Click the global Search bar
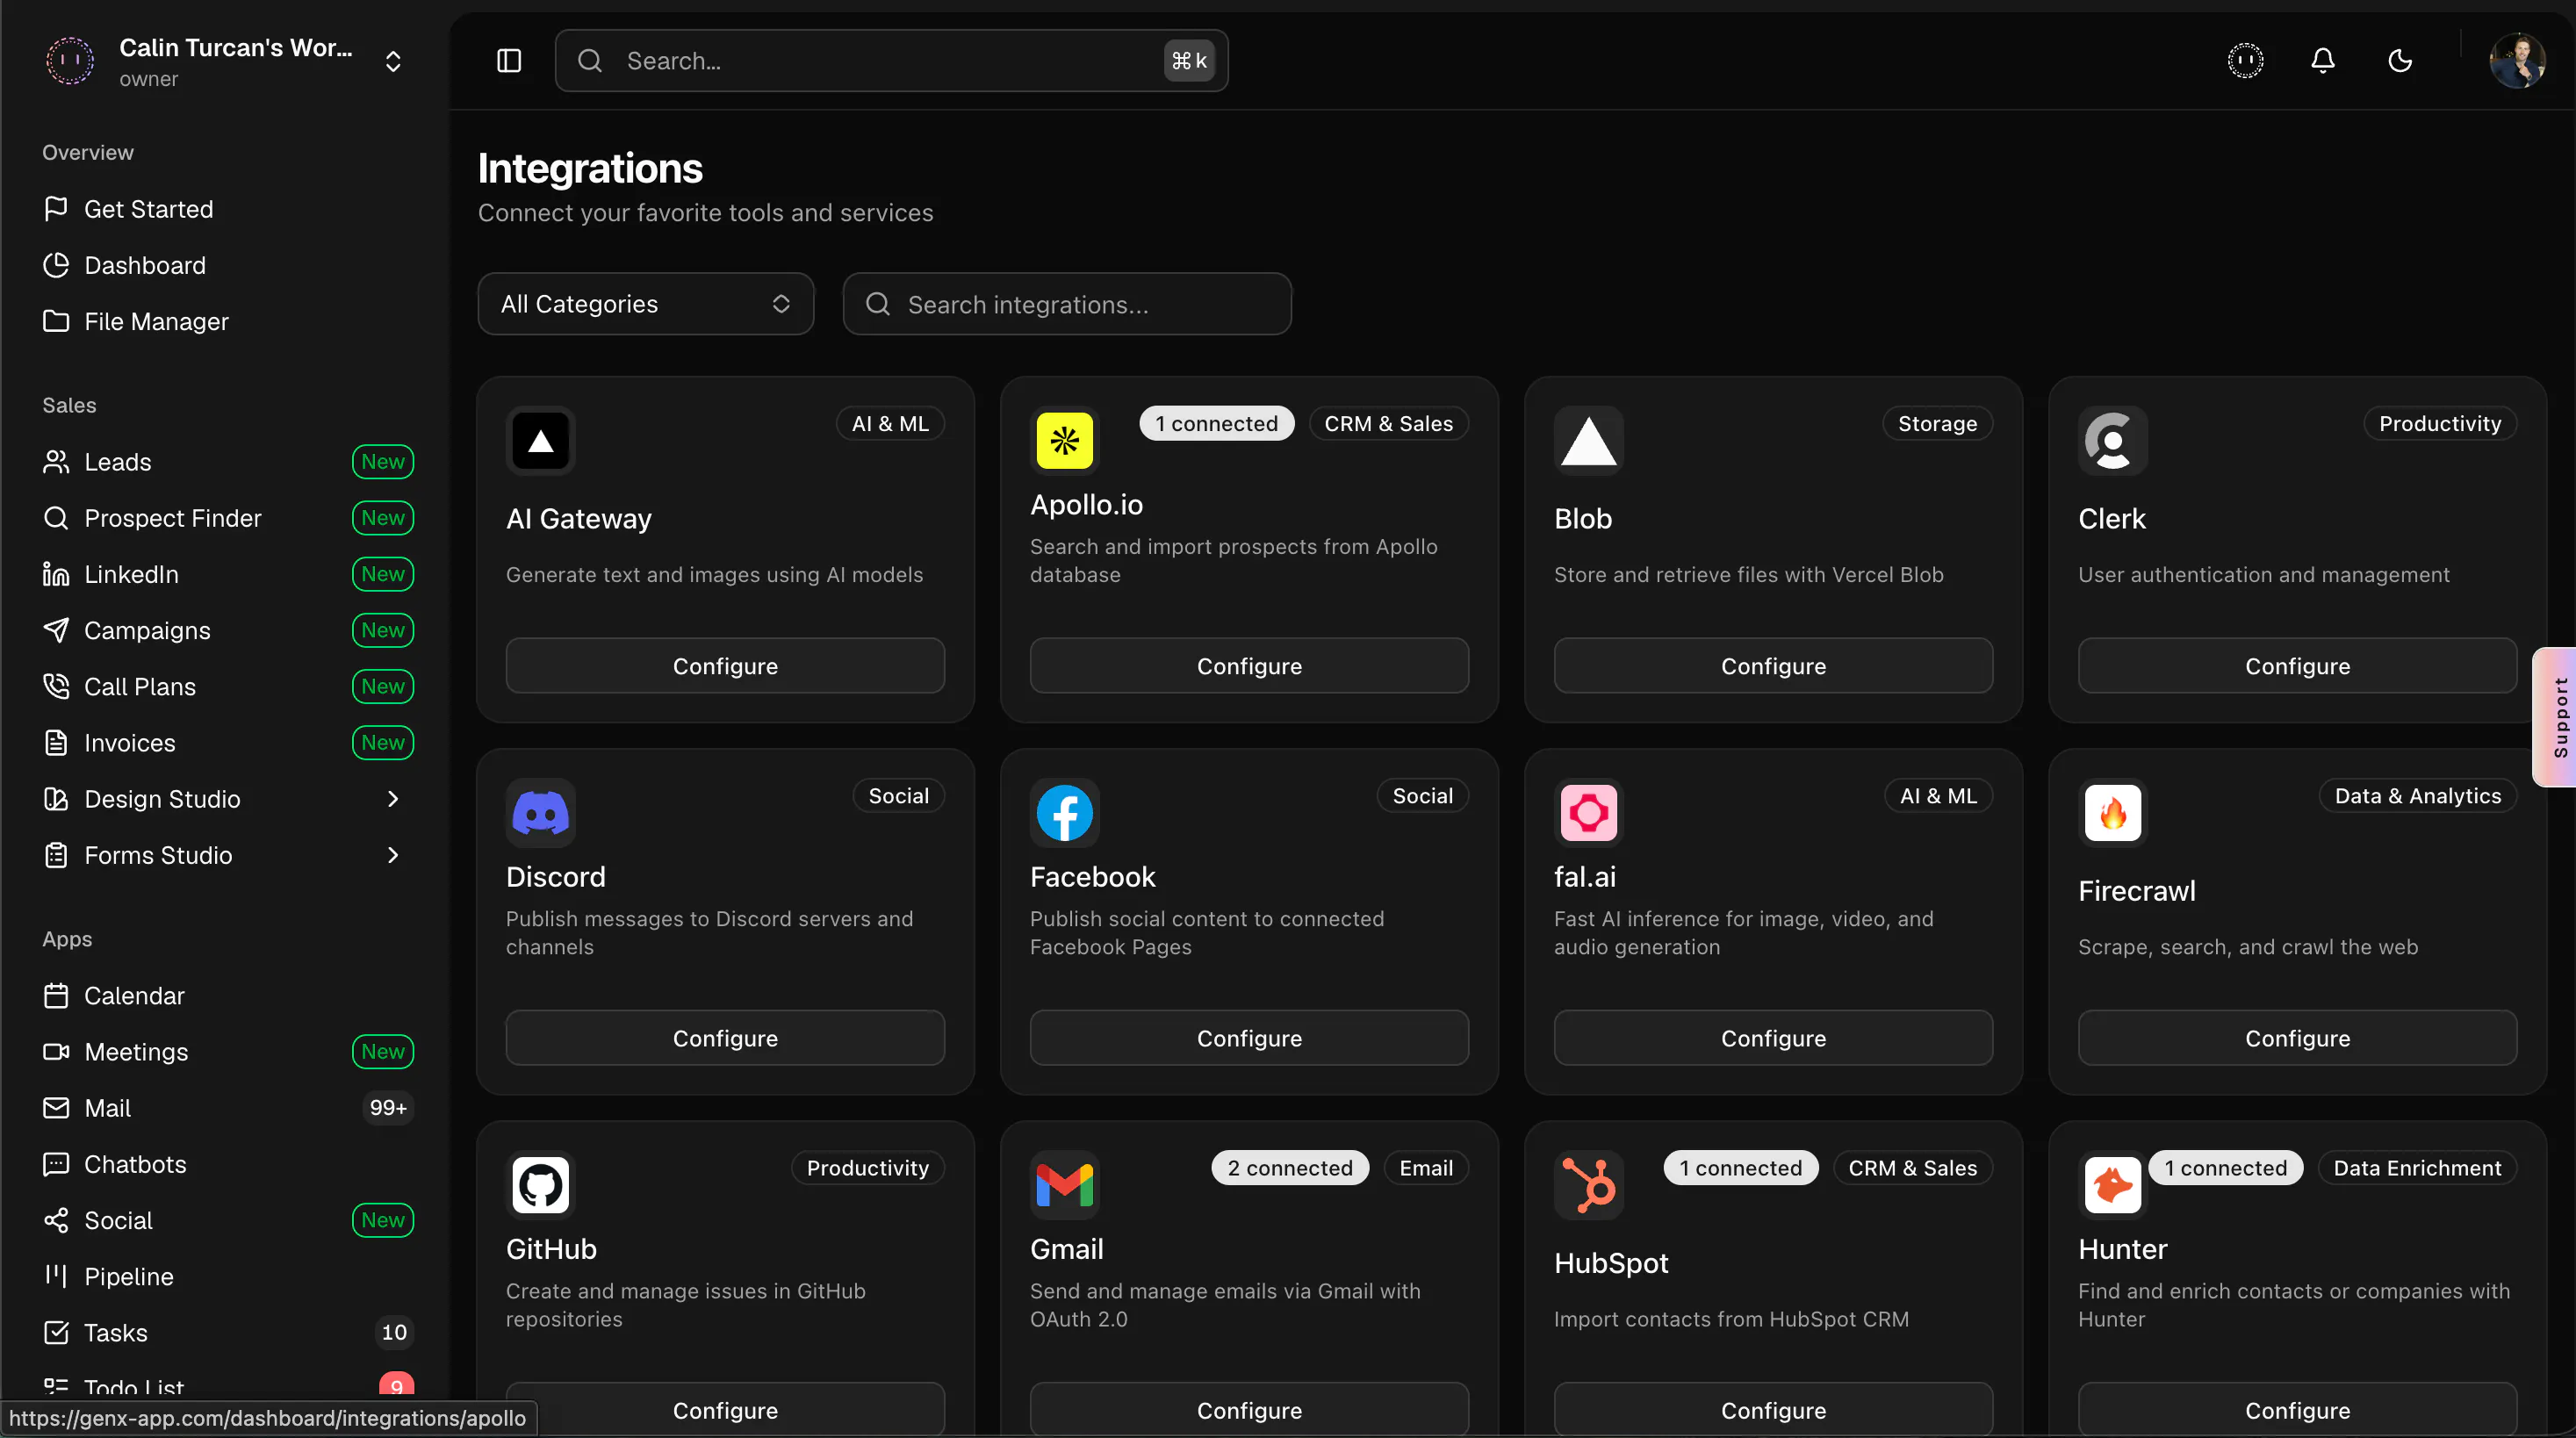2576x1438 pixels. (891, 61)
